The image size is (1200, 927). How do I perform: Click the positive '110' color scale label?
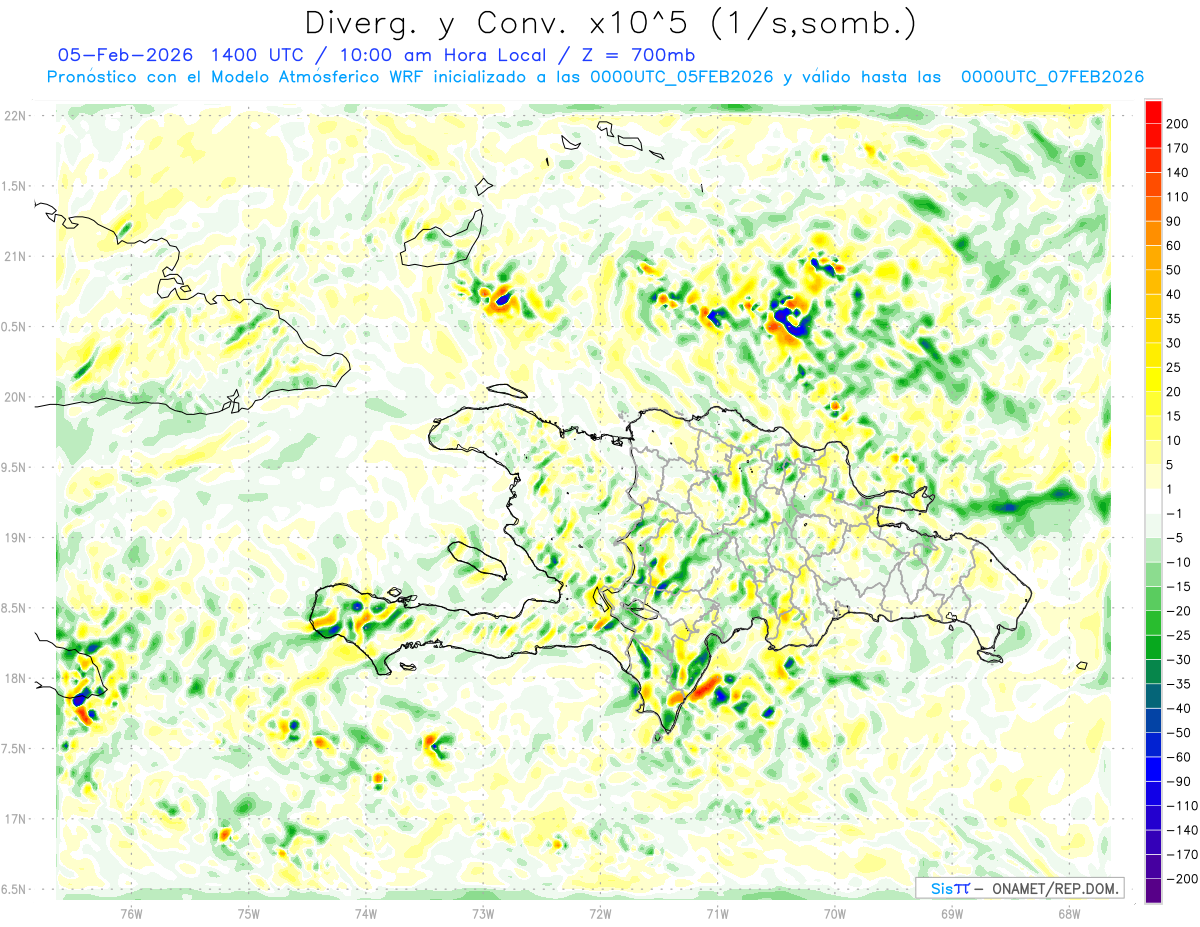pos(1178,197)
